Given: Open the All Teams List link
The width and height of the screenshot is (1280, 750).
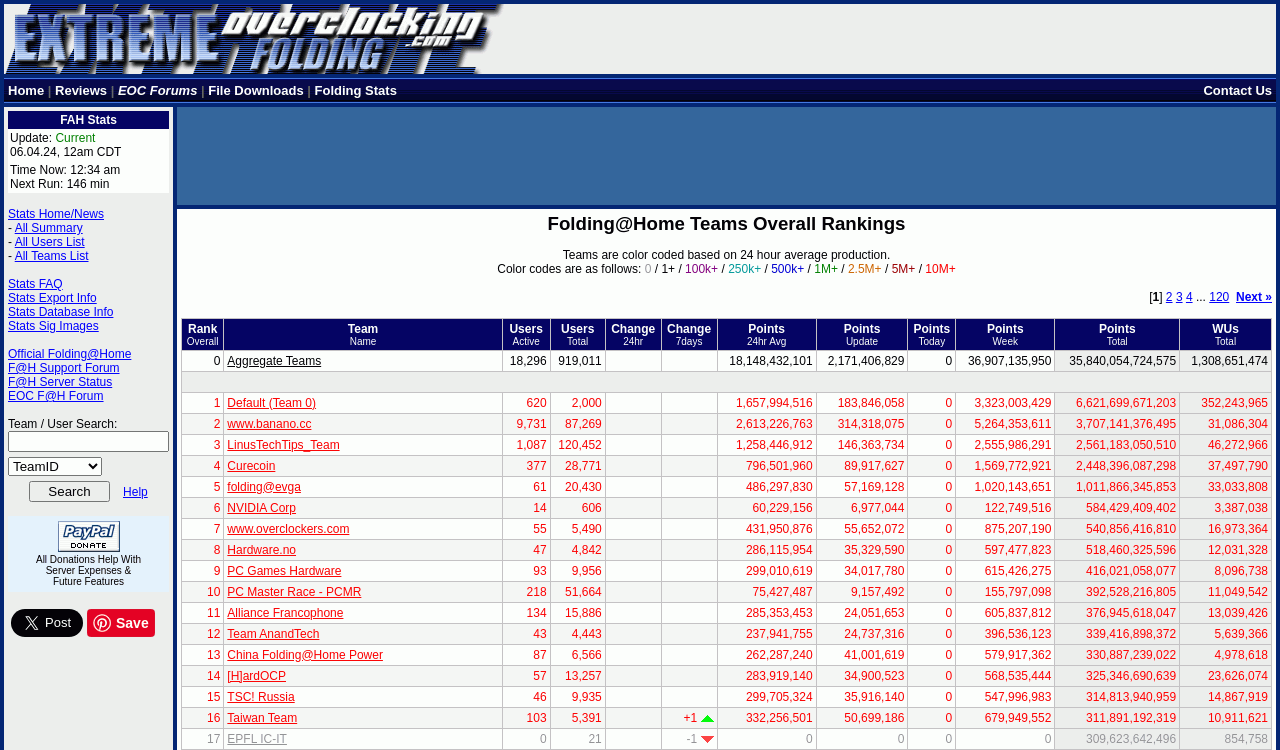Looking at the screenshot, I should pos(52,256).
